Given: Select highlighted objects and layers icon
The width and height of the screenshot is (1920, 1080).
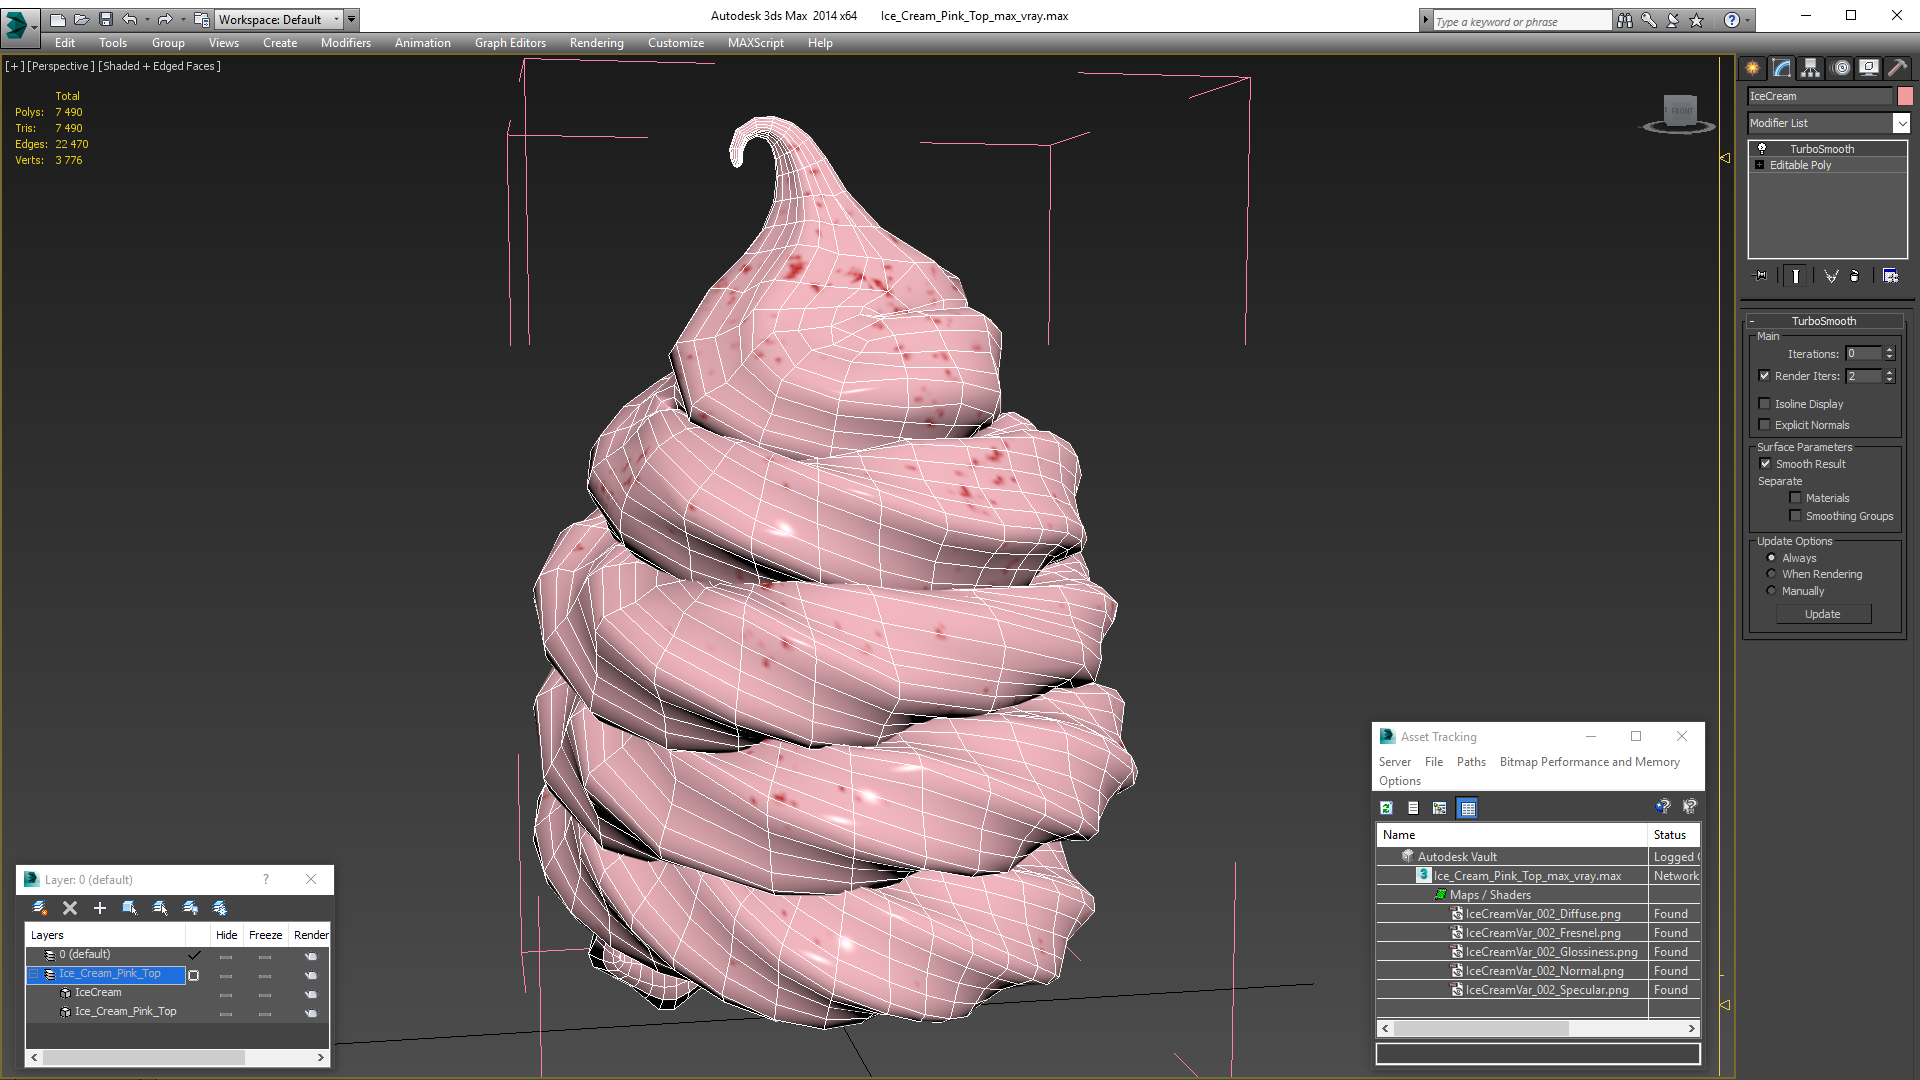Looking at the screenshot, I should [x=129, y=908].
